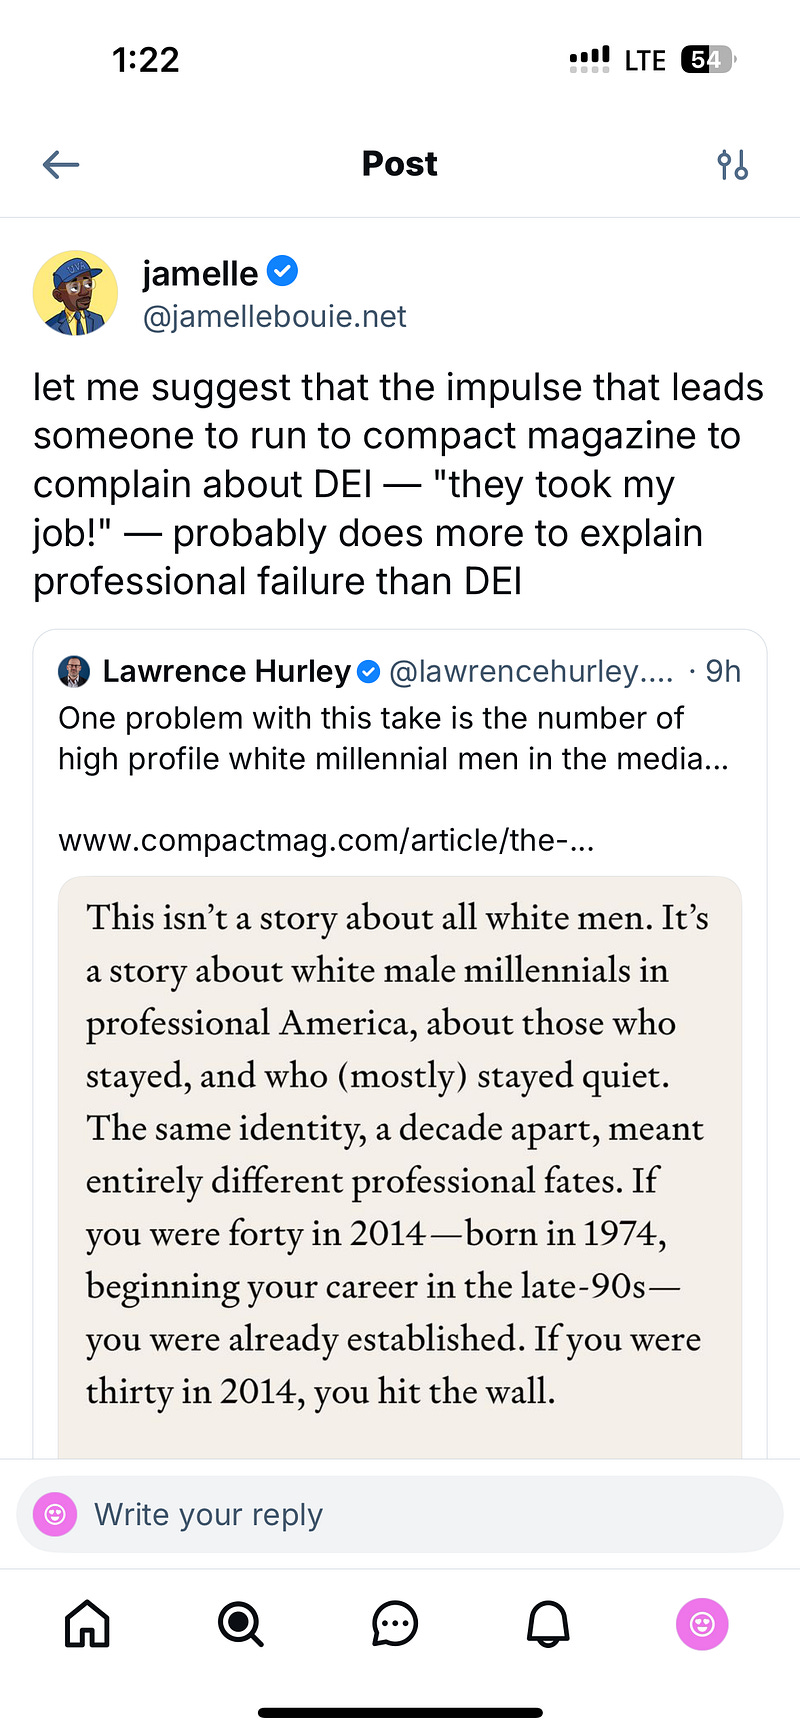Tap the battery indicator in status bar
This screenshot has width=800, height=1734.
coord(708,60)
